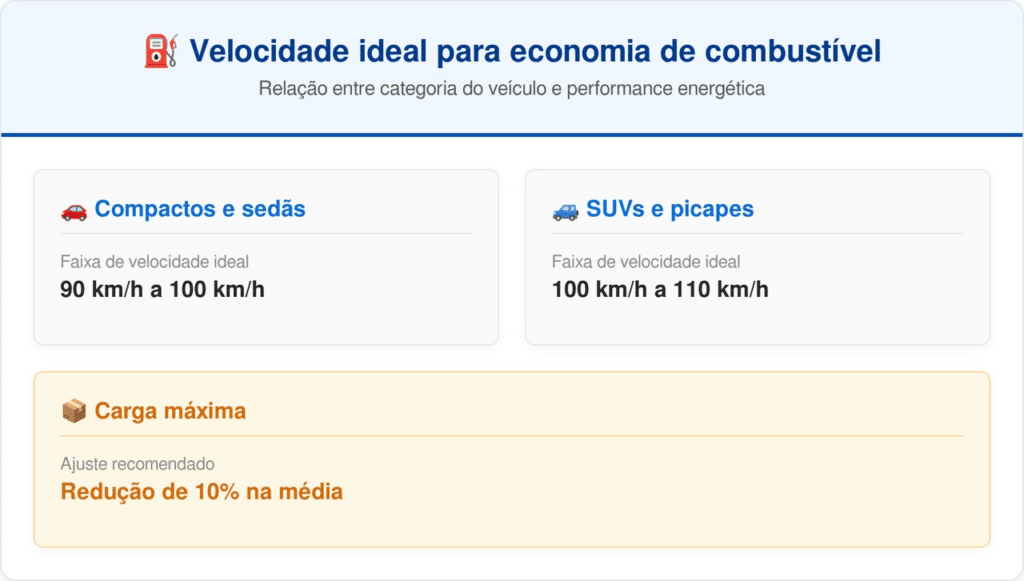Click the title 'Velocidade ideal para economia de combustível'

click(x=535, y=51)
